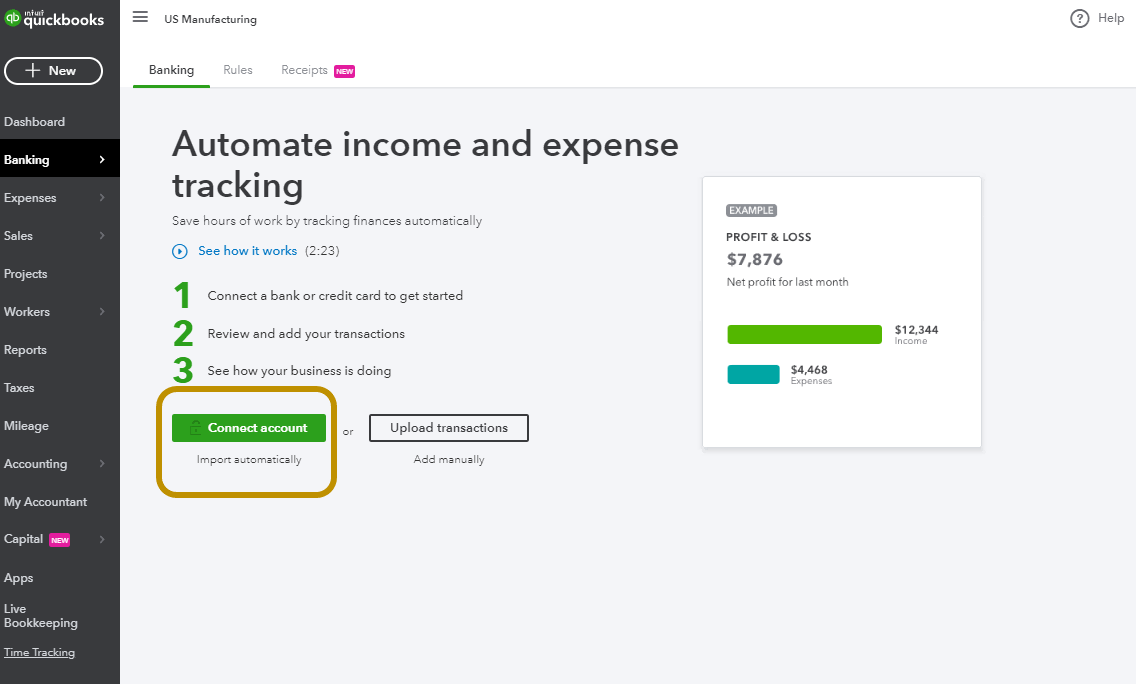Screen dimensions: 1136x684
Task: Click the NEW badge beside Capital
Action: tap(60, 540)
